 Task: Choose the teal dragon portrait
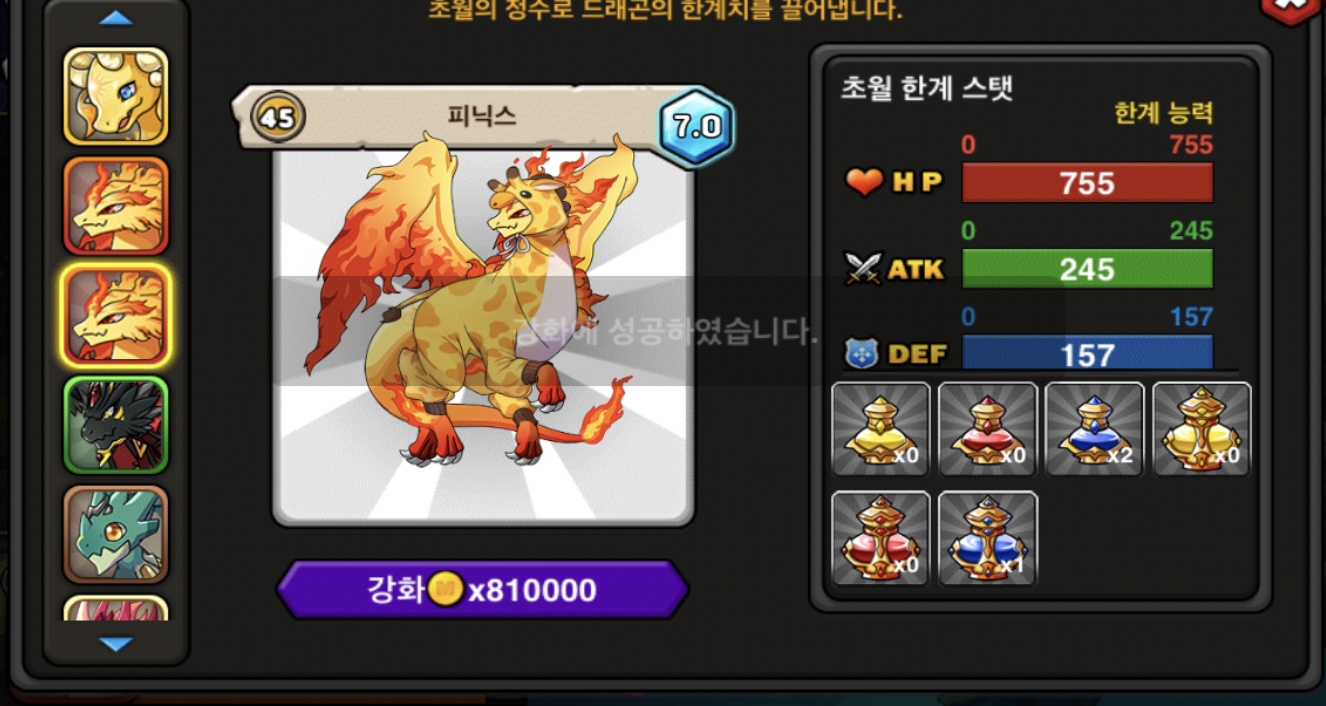point(116,534)
